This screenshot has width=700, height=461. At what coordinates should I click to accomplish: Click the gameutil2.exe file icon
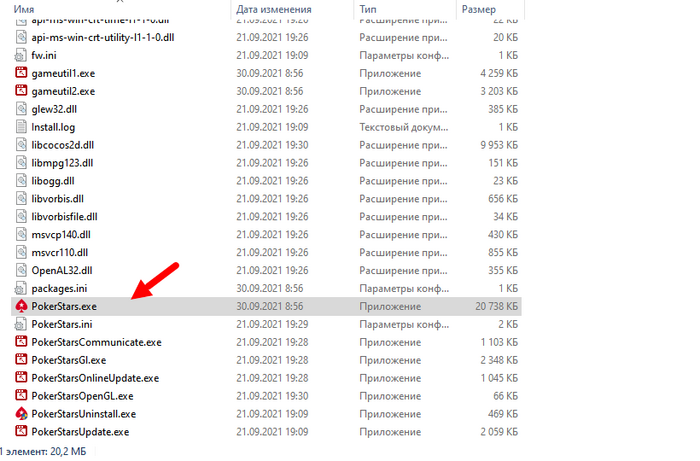tap(21, 91)
